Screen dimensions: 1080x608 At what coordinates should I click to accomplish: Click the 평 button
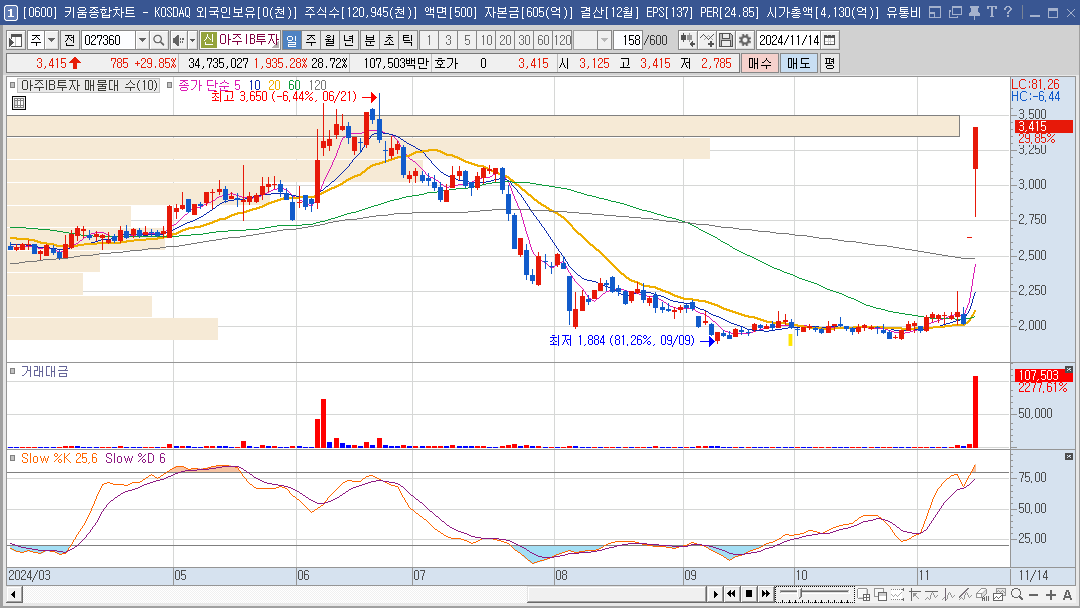coord(829,63)
